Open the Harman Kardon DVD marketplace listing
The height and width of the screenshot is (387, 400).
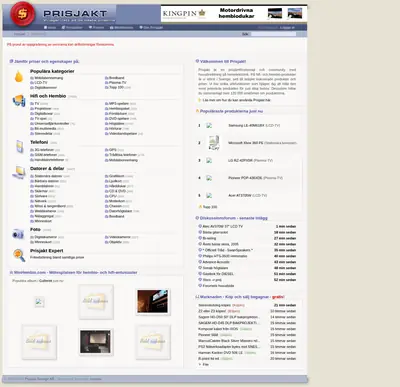click(x=220, y=353)
